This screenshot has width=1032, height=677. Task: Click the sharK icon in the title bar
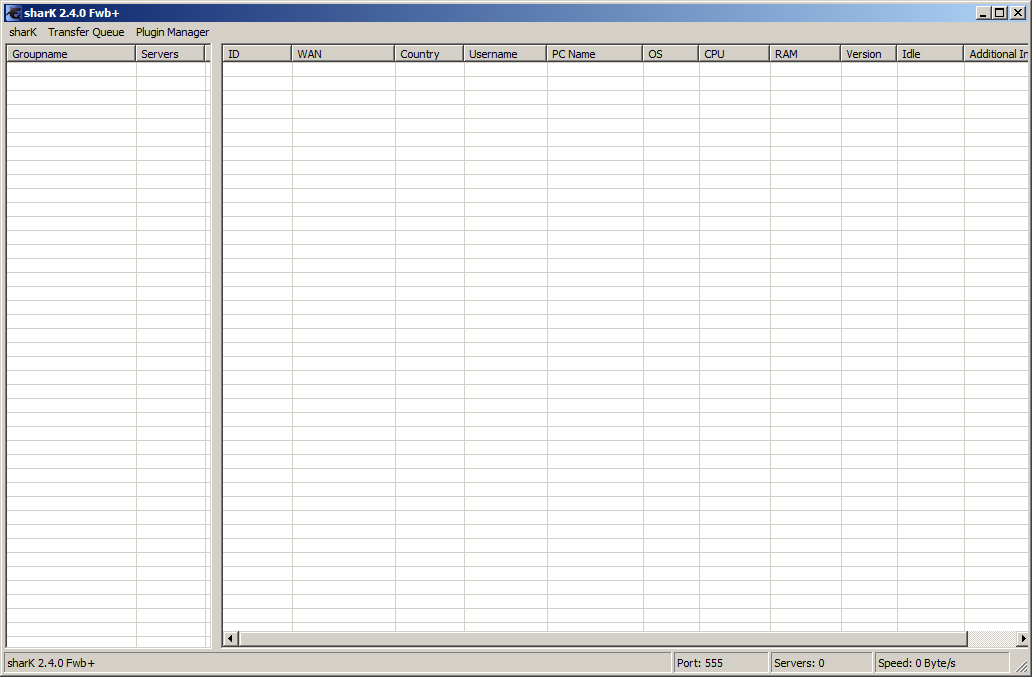tap(14, 13)
